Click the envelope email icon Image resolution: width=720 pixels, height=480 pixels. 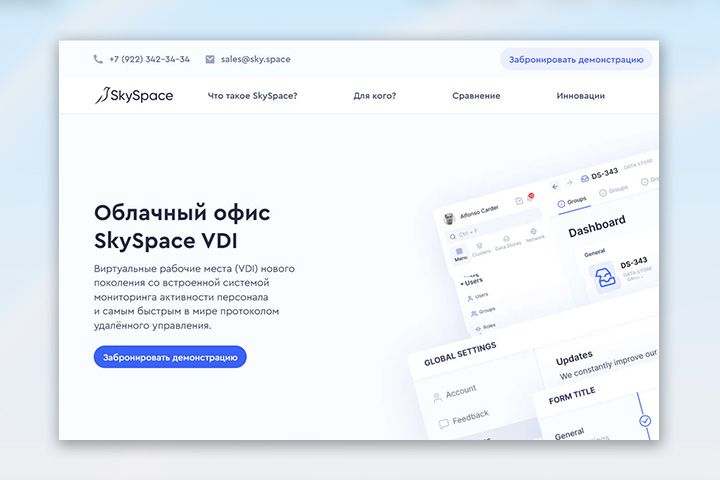point(210,59)
